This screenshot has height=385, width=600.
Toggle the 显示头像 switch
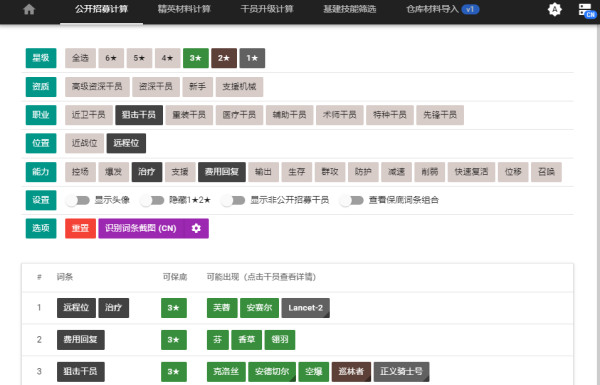(77, 200)
